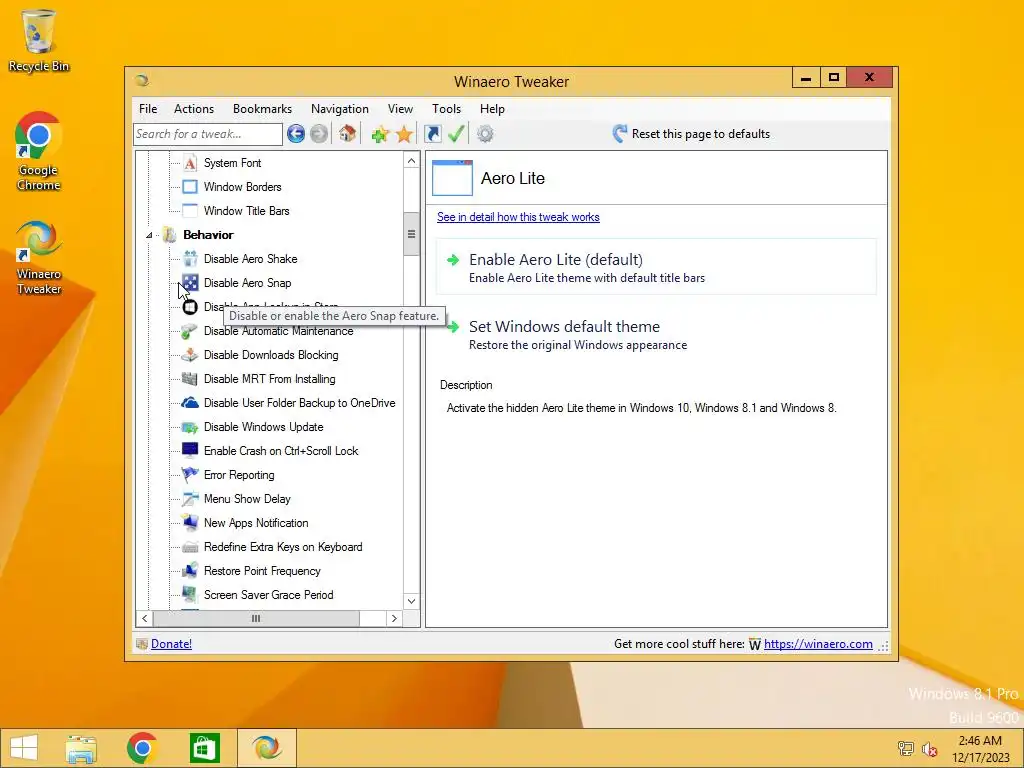This screenshot has width=1024, height=768.
Task: Open File Explorer from the taskbar
Action: tap(81, 748)
